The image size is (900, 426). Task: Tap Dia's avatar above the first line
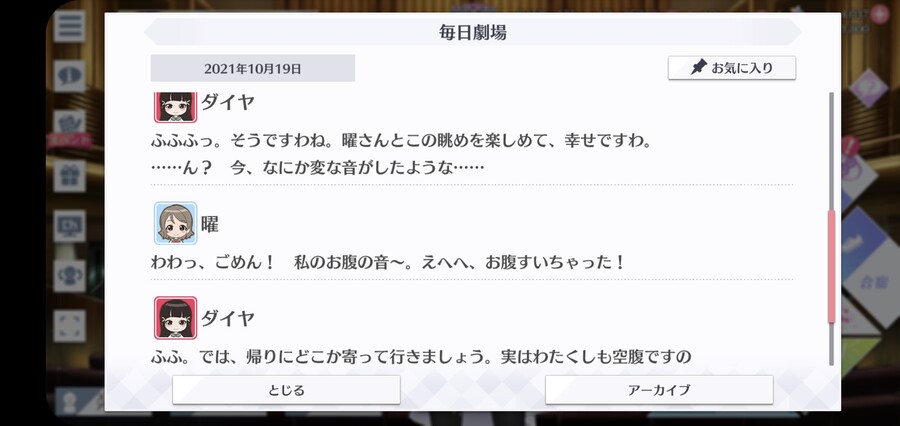pyautogui.click(x=176, y=106)
